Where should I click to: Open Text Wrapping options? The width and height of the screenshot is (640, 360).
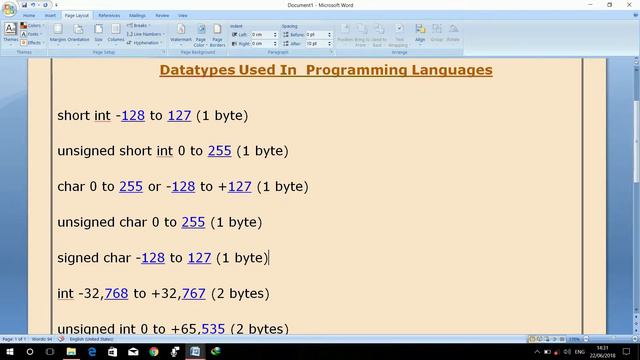(398, 35)
